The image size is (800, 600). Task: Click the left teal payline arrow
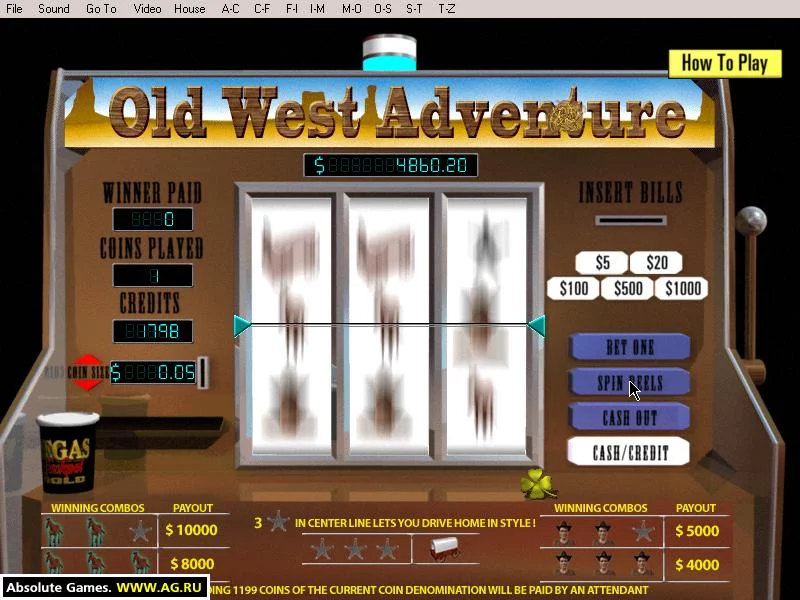point(242,326)
